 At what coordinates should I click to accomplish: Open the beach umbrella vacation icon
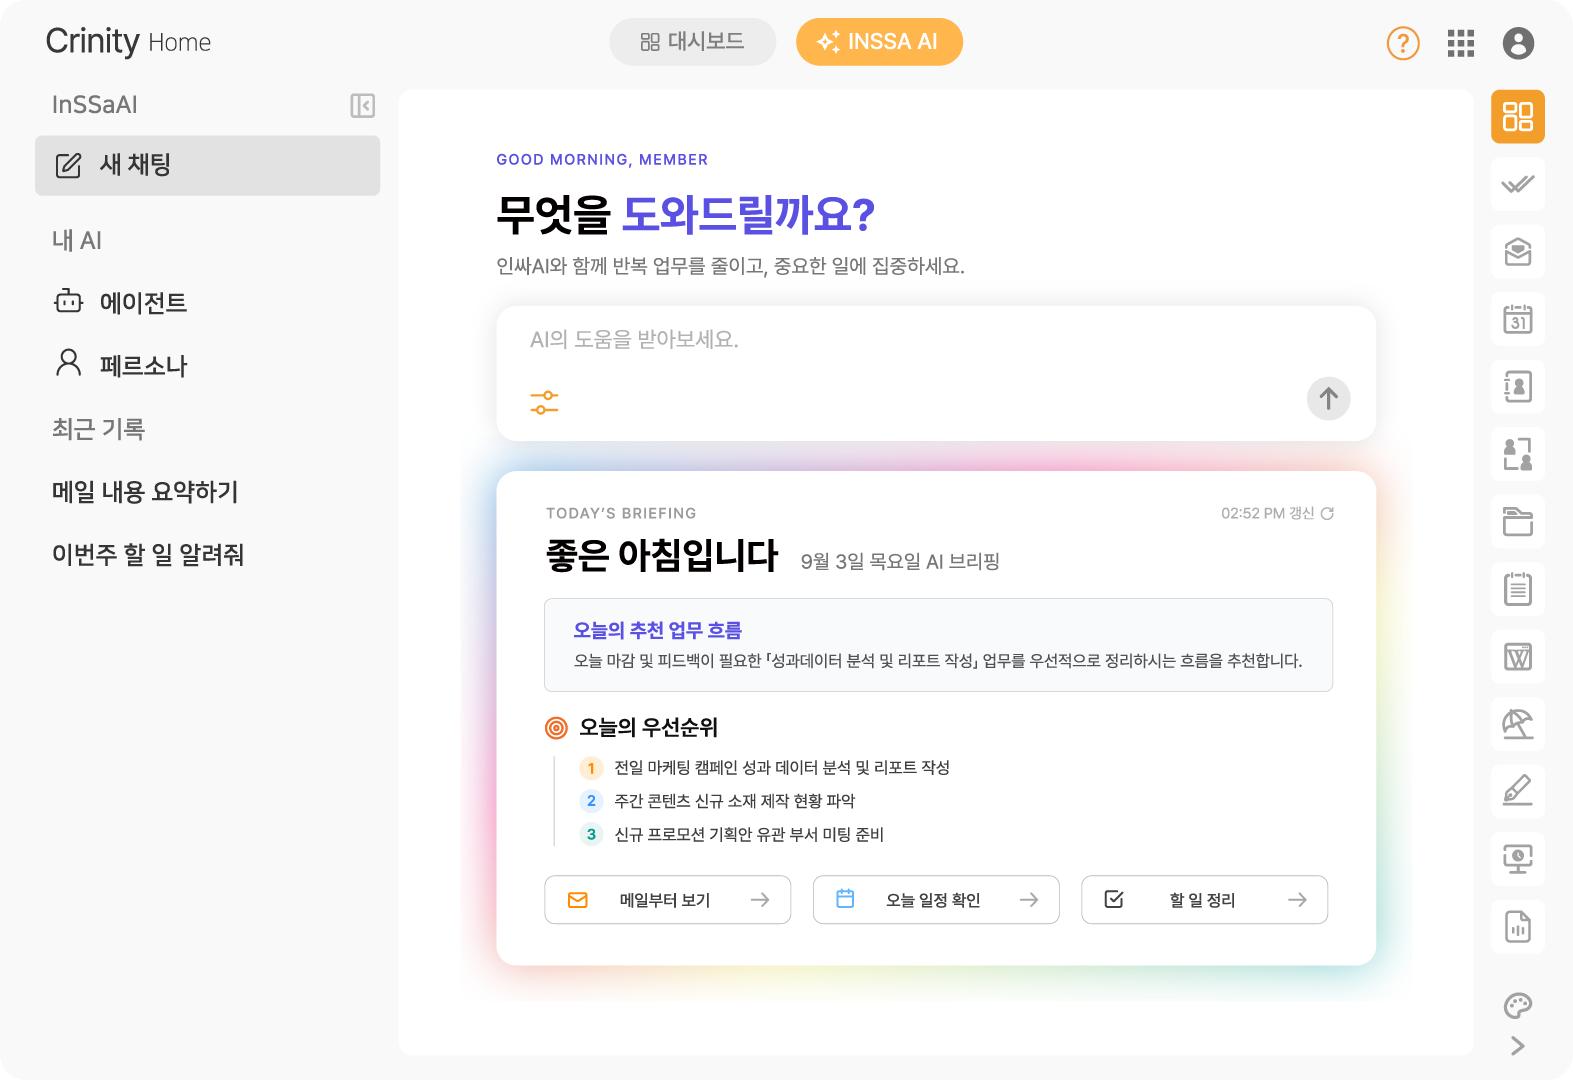pos(1518,724)
